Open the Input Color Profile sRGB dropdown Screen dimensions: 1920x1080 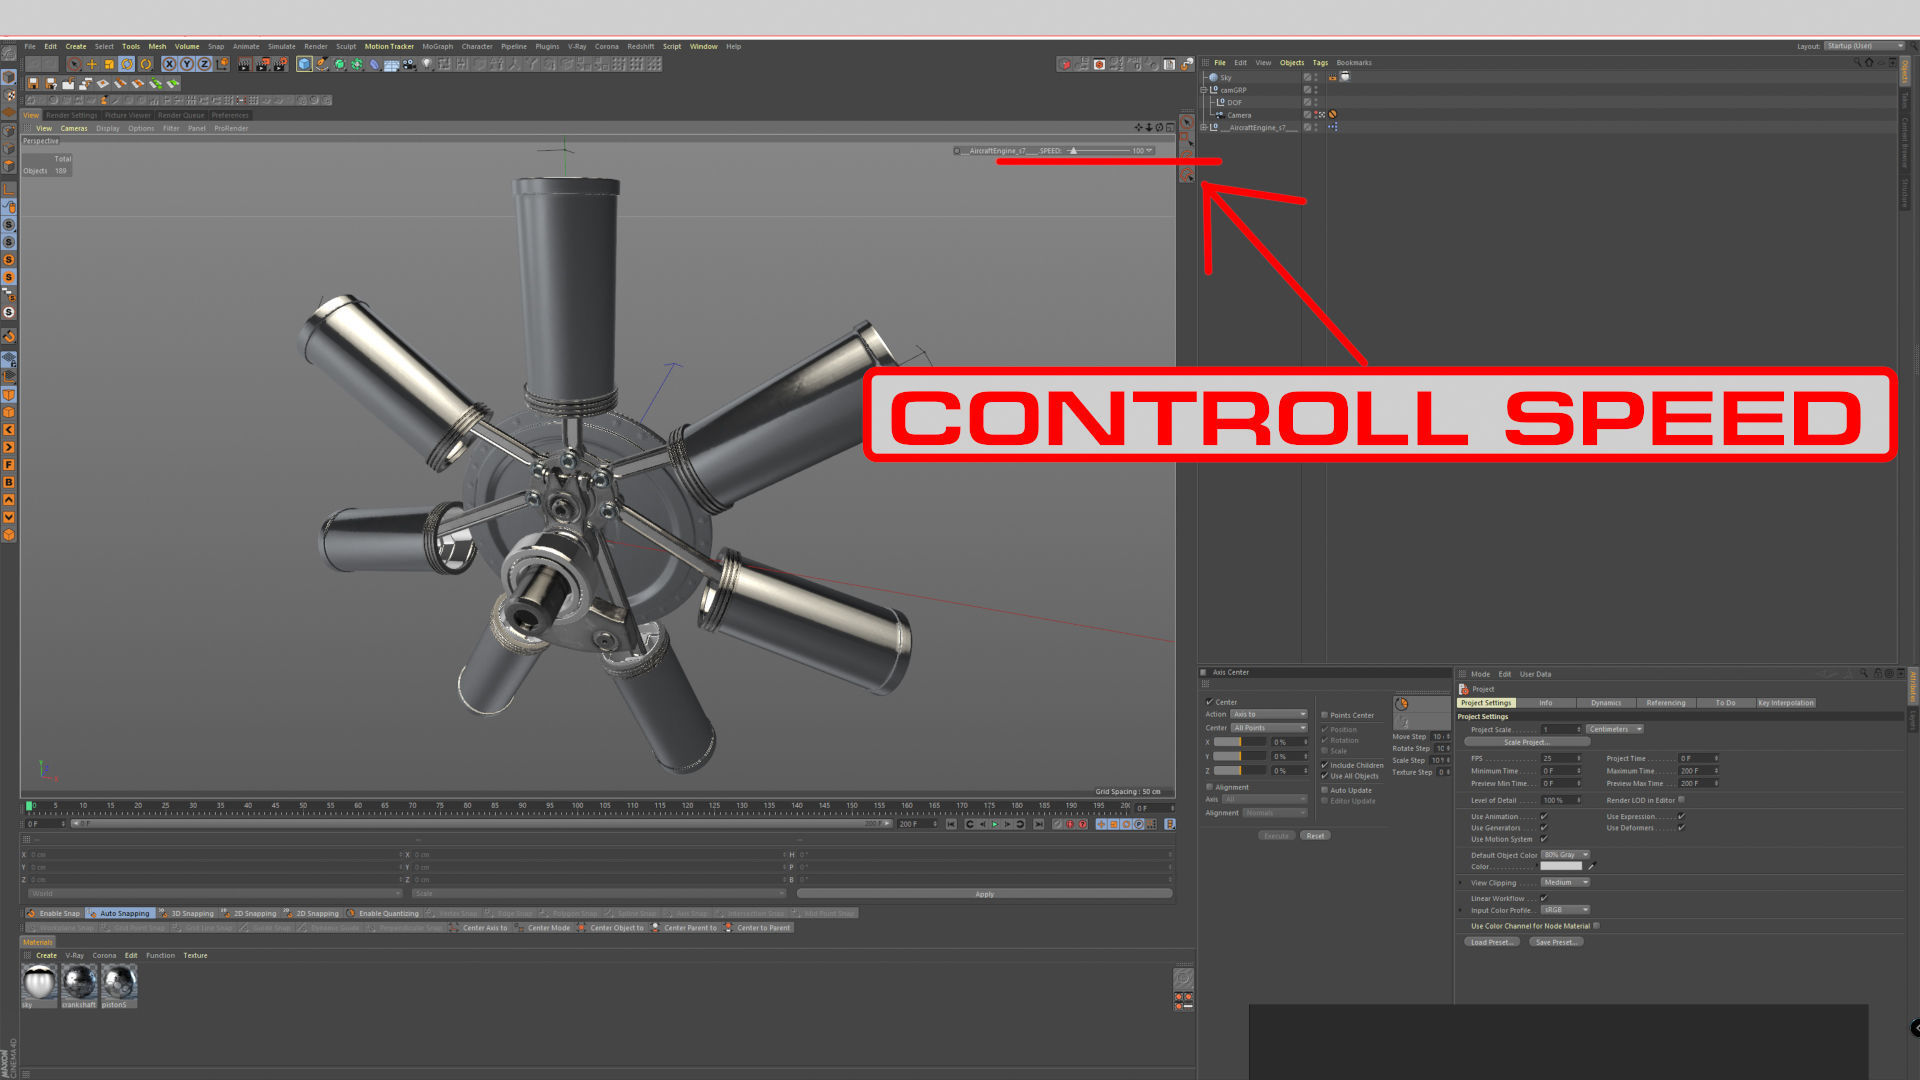pyautogui.click(x=1565, y=910)
